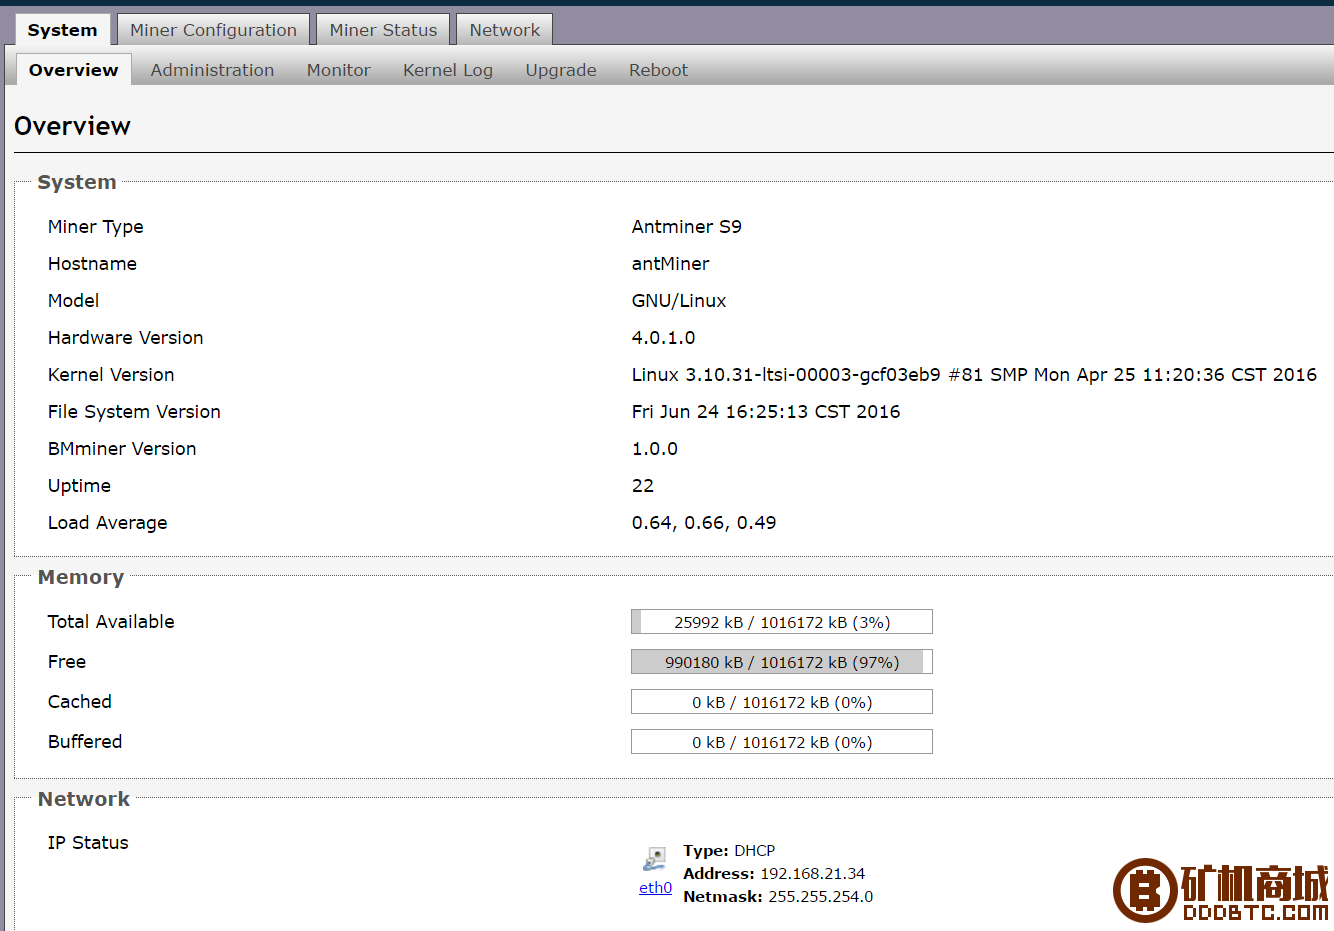Viewport: 1334px width, 931px height.
Task: Open the Miner Configuration tab
Action: tap(213, 30)
